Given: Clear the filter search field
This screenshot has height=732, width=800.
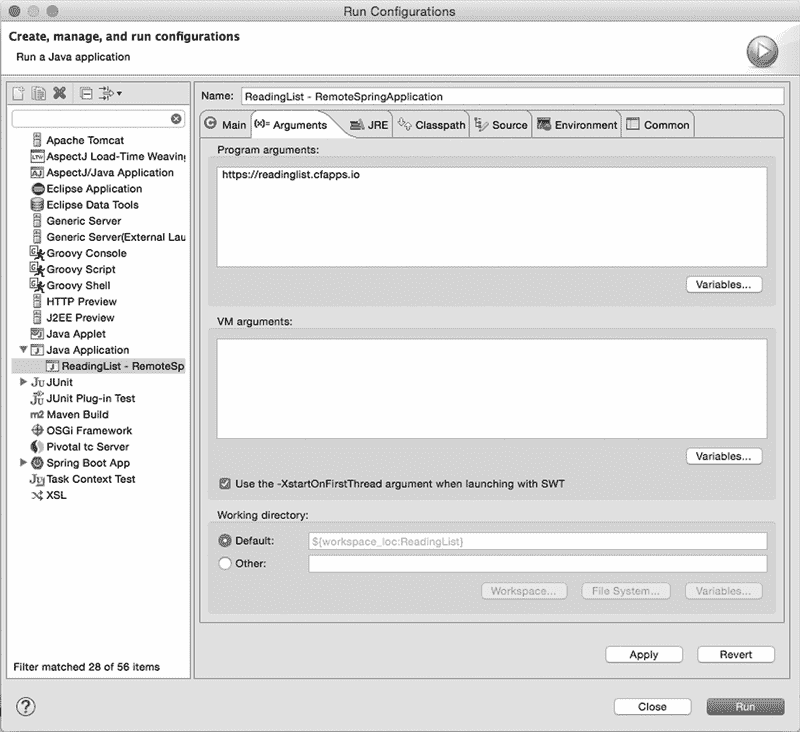Looking at the screenshot, I should click(x=176, y=118).
